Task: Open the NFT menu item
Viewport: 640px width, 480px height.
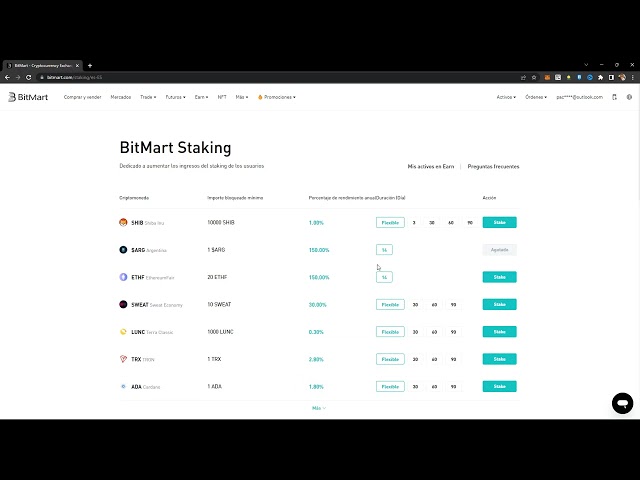Action: [222, 97]
